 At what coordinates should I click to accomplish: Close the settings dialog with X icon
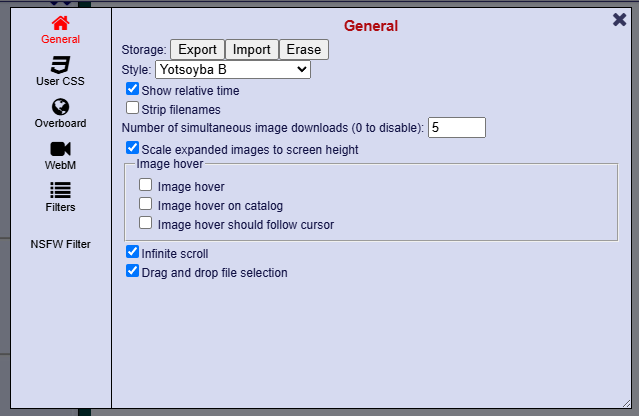(x=619, y=20)
